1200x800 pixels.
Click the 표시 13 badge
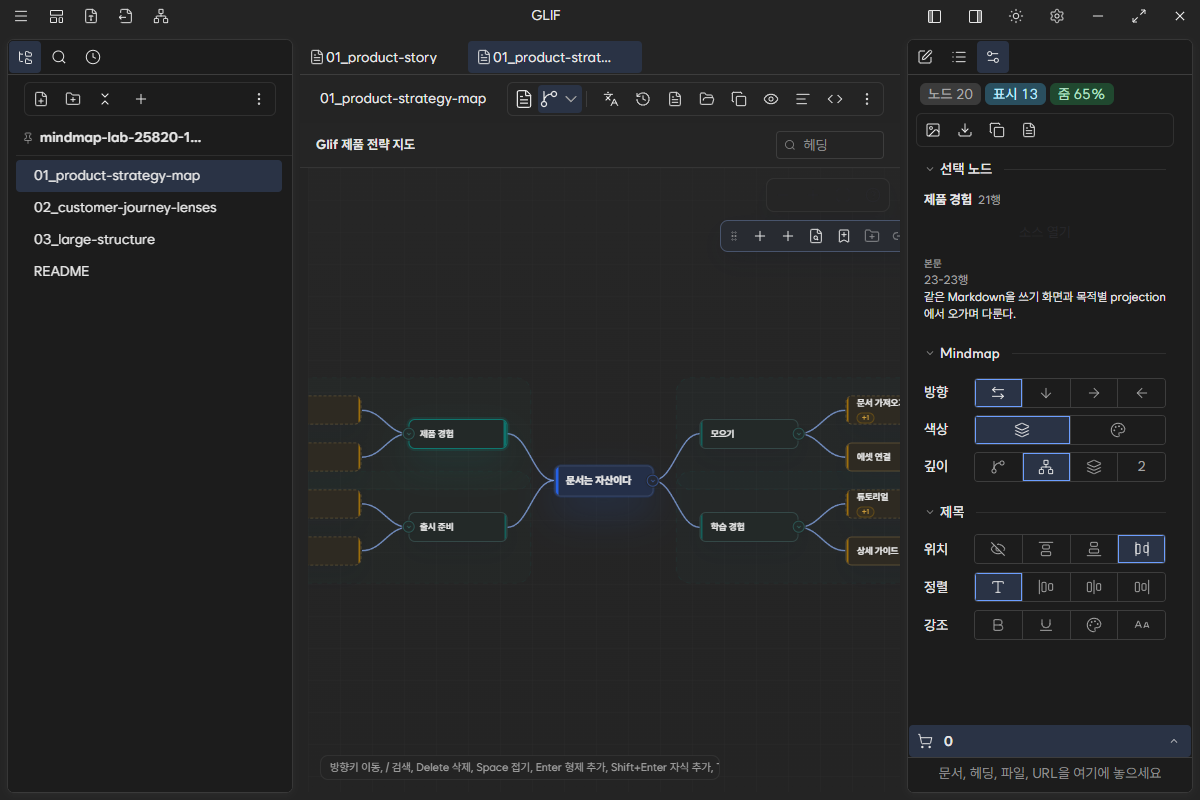(x=1015, y=94)
